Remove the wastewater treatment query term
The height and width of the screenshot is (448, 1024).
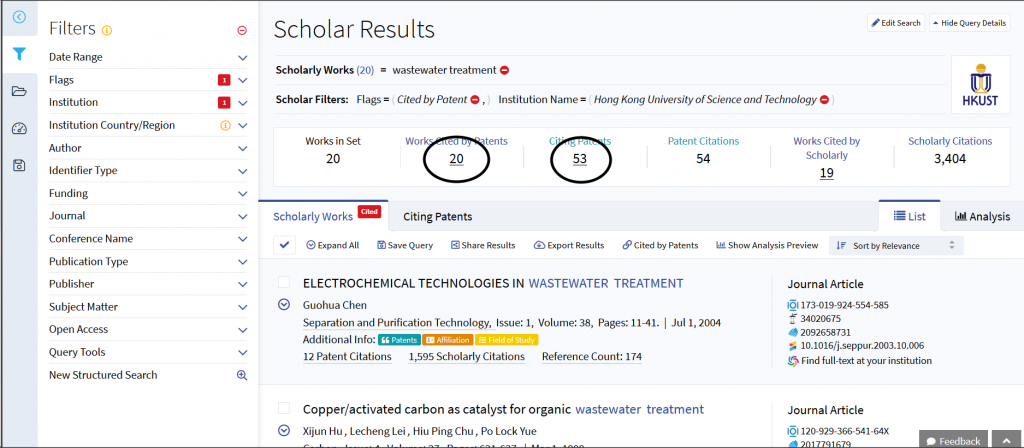(x=505, y=70)
